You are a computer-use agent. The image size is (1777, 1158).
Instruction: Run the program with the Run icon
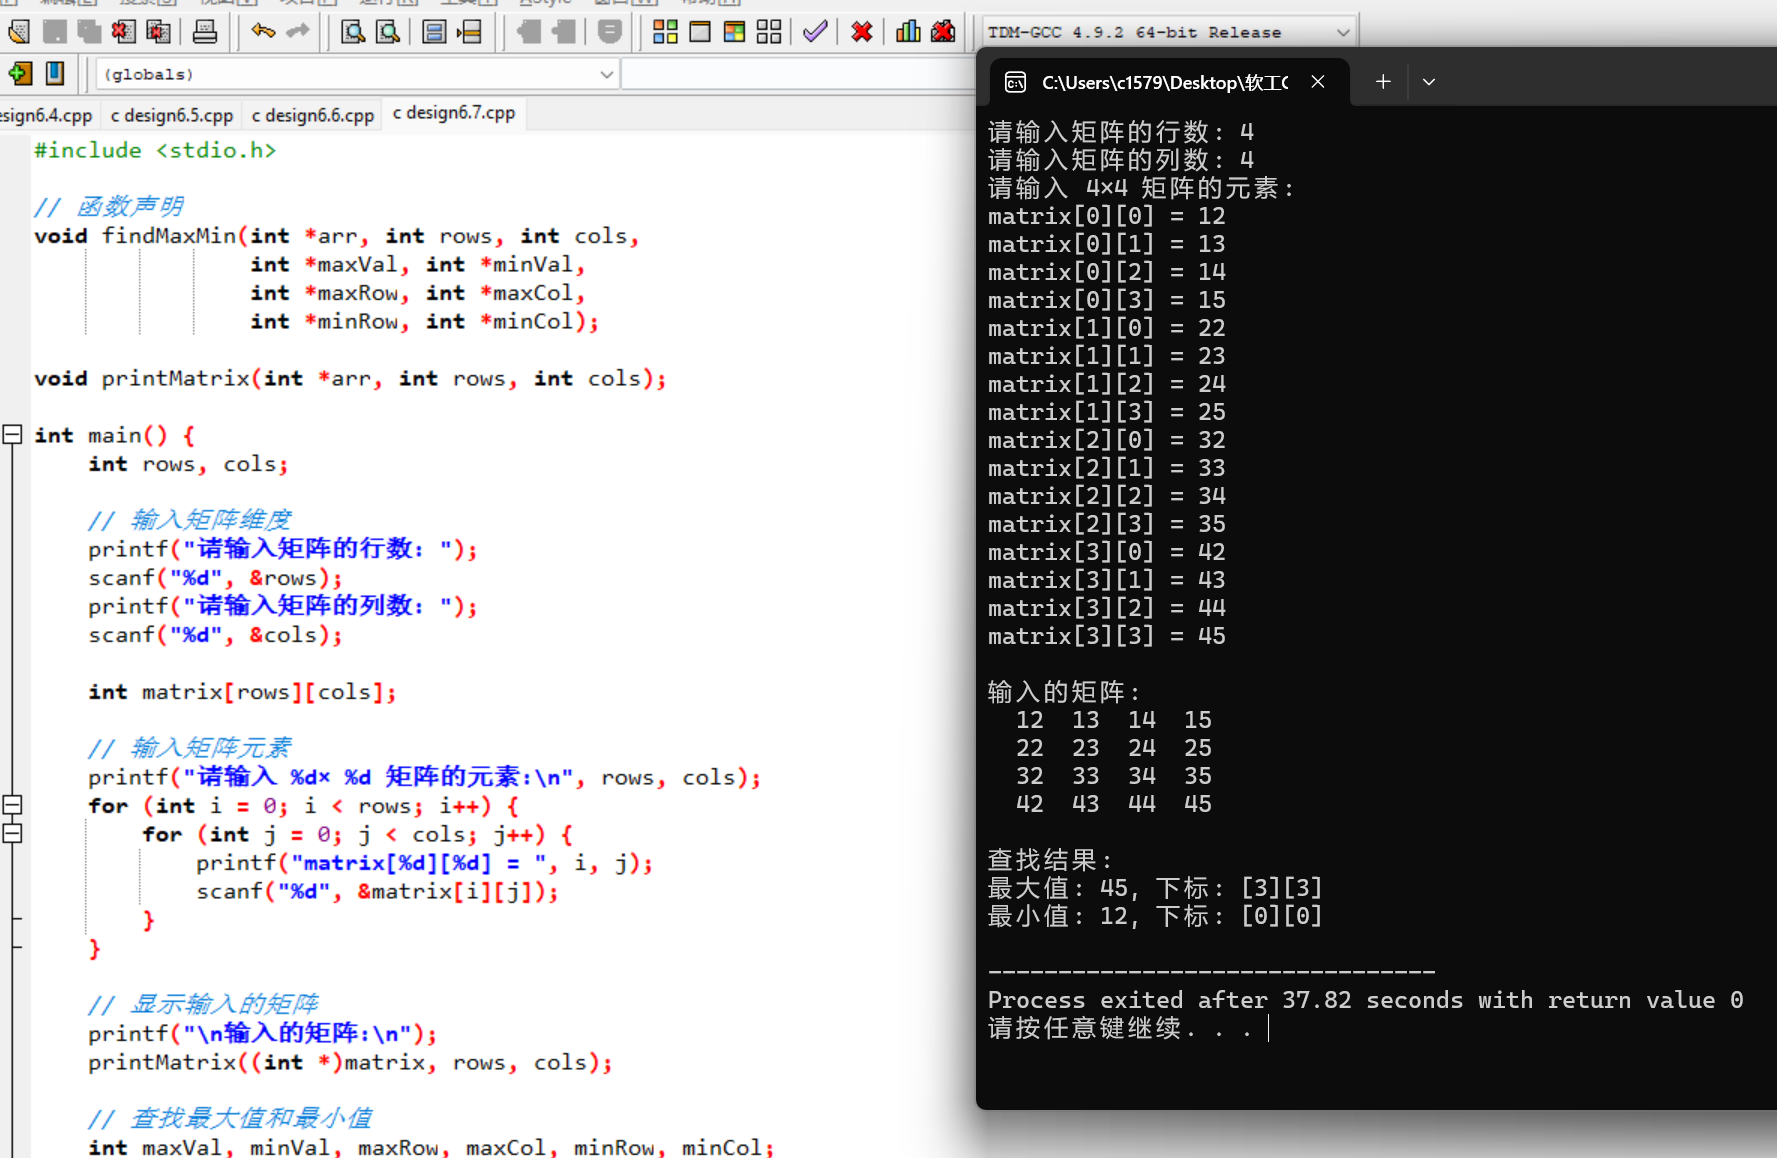[x=700, y=32]
